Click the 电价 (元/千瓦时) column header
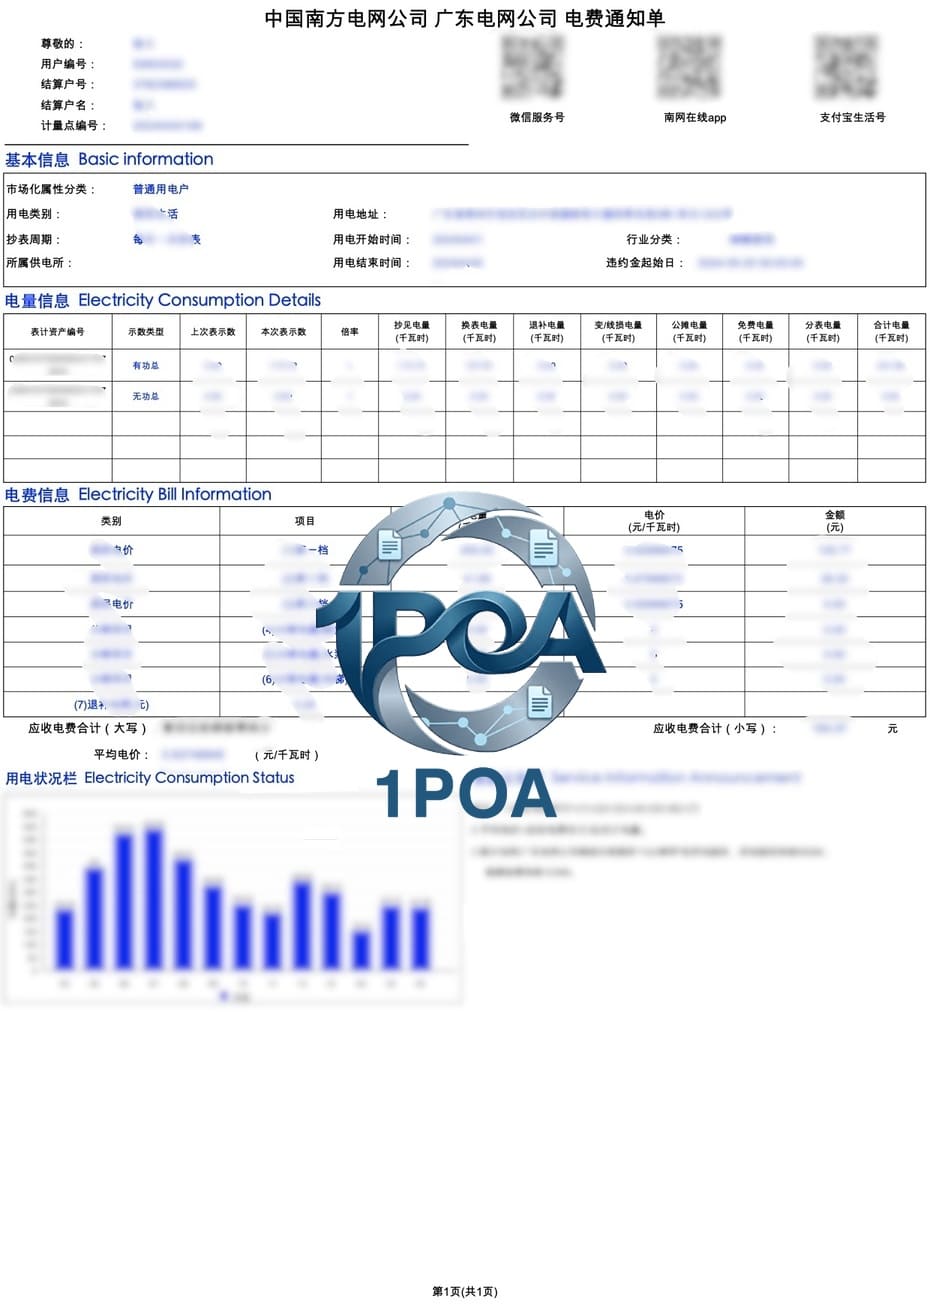Image resolution: width=930 pixels, height=1316 pixels. point(654,521)
